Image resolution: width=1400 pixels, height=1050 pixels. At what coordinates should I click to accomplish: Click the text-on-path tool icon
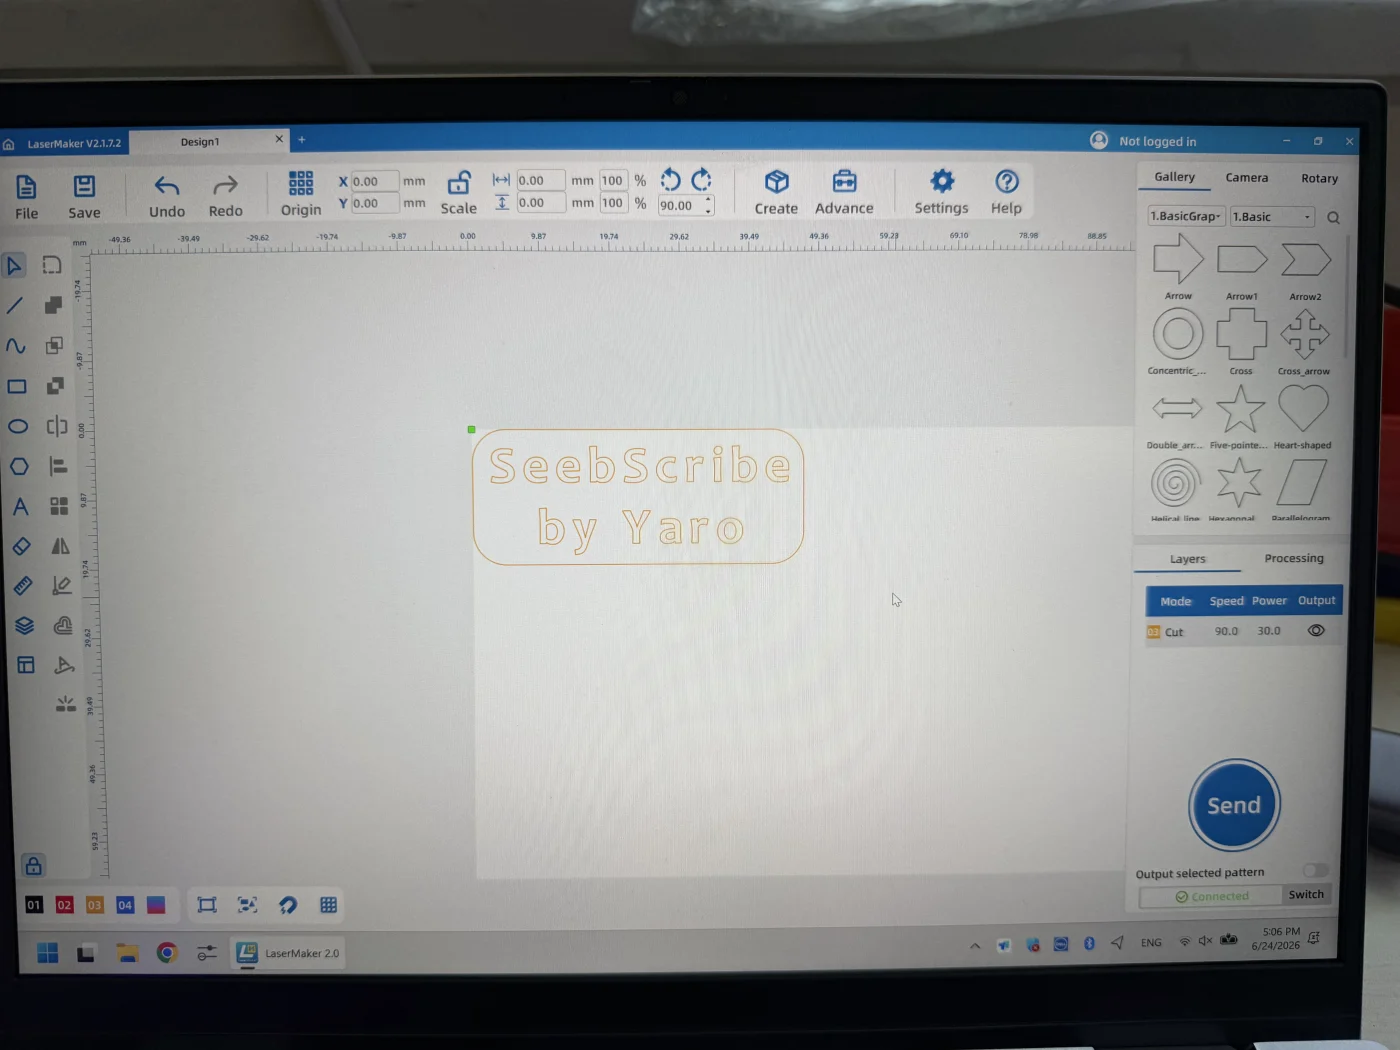point(64,665)
